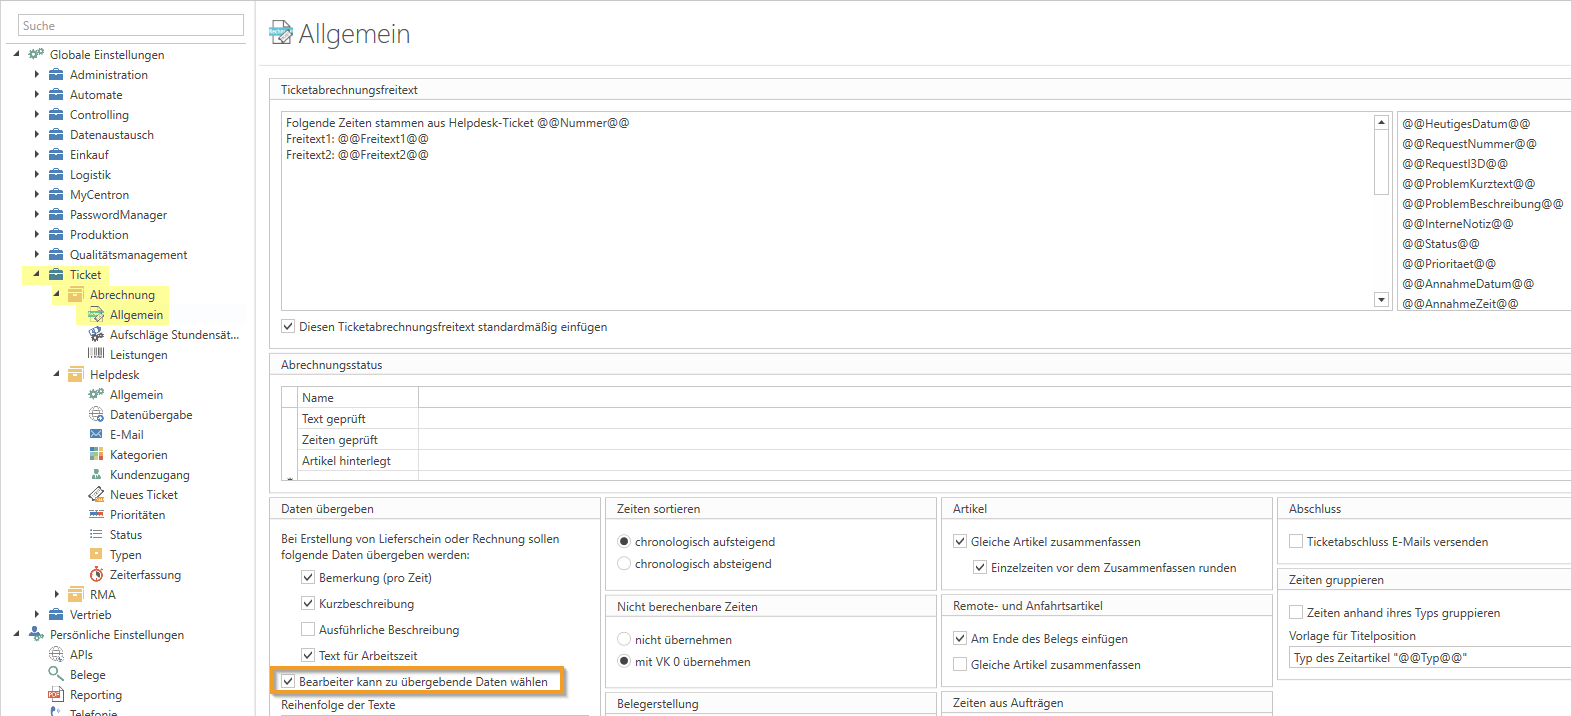Click the Kategorien colored grid icon
Image resolution: width=1571 pixels, height=716 pixels.
coord(96,455)
